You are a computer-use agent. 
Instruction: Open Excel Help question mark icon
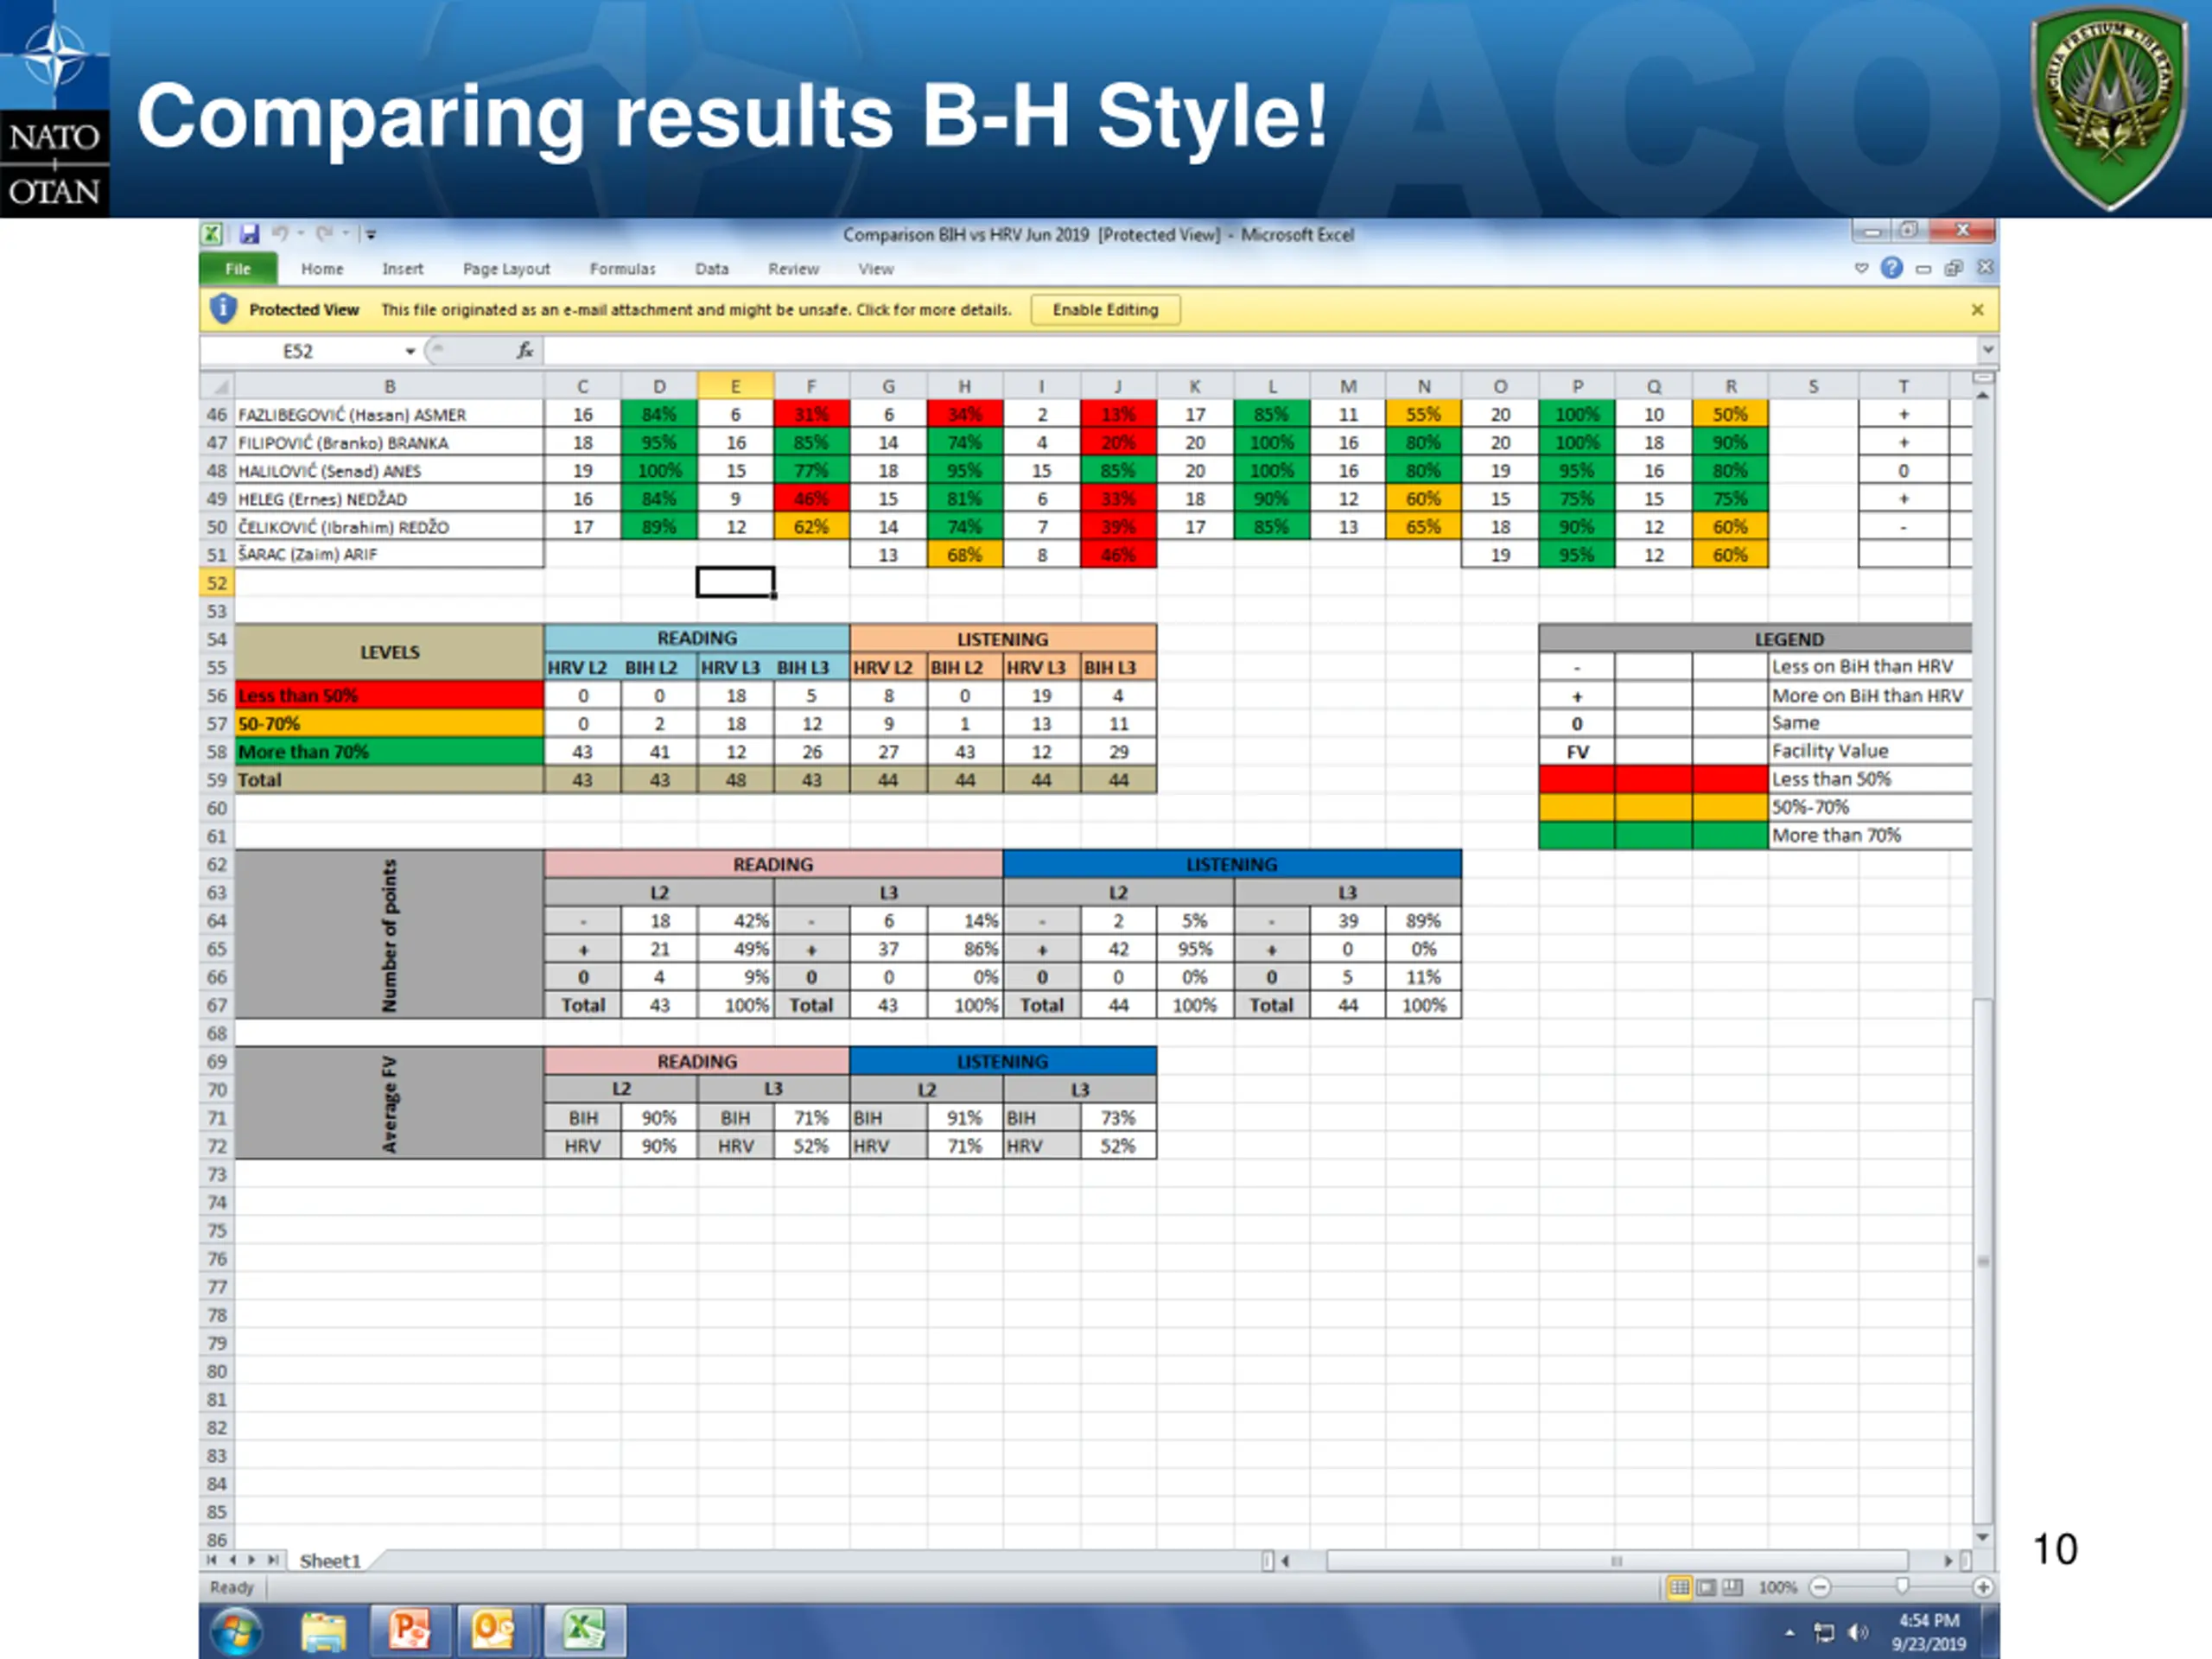pyautogui.click(x=1891, y=268)
